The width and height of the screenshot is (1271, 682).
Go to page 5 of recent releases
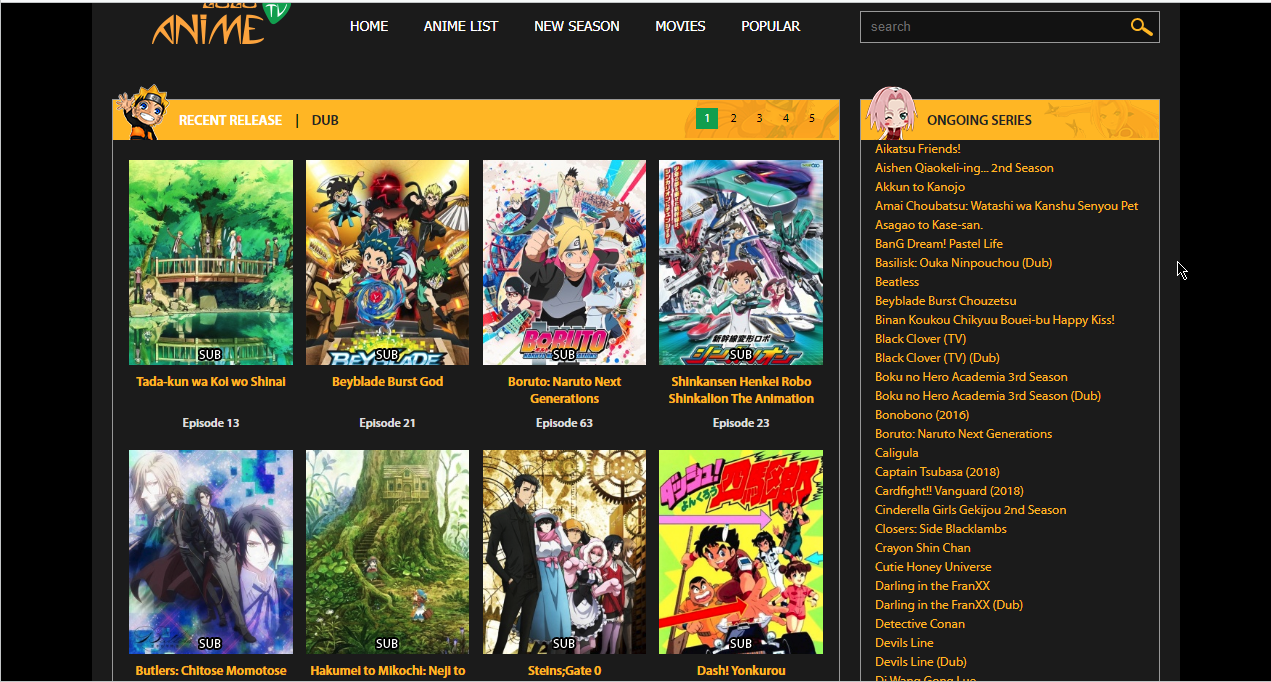812,118
